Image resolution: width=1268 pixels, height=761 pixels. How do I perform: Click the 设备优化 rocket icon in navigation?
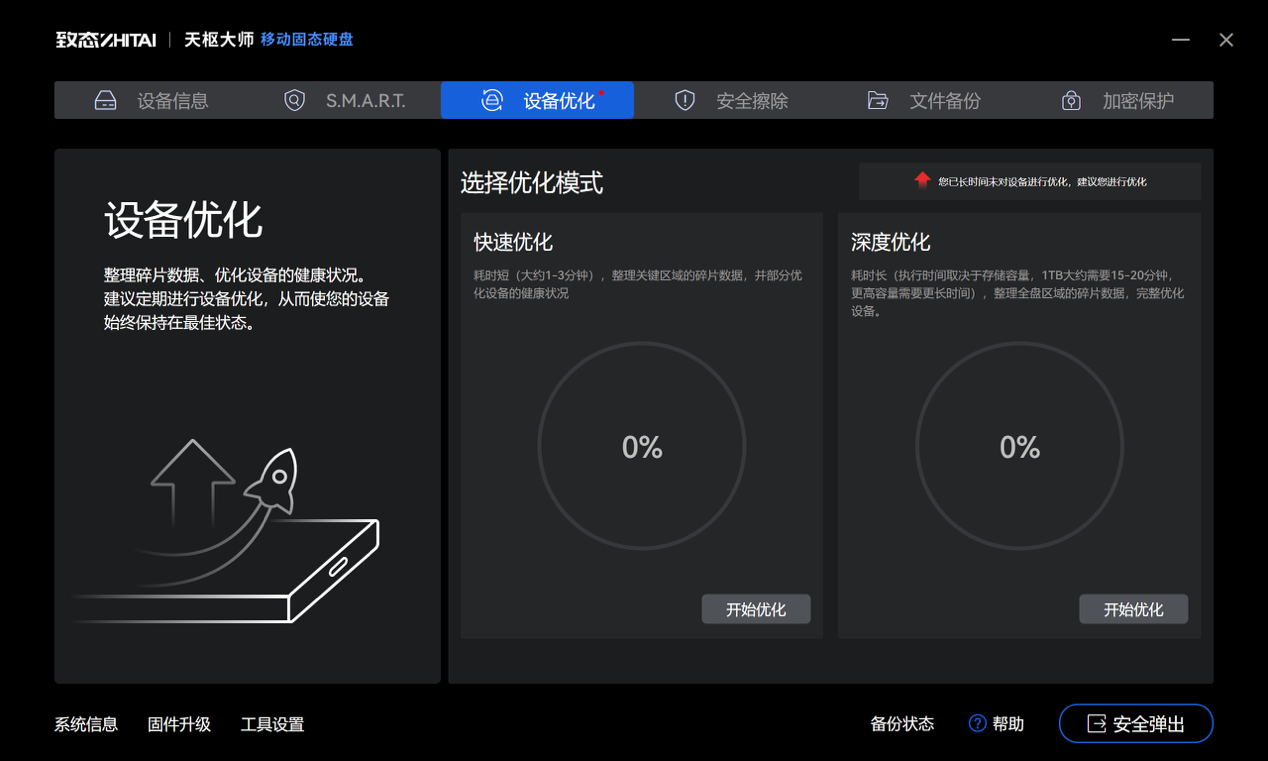tap(490, 100)
